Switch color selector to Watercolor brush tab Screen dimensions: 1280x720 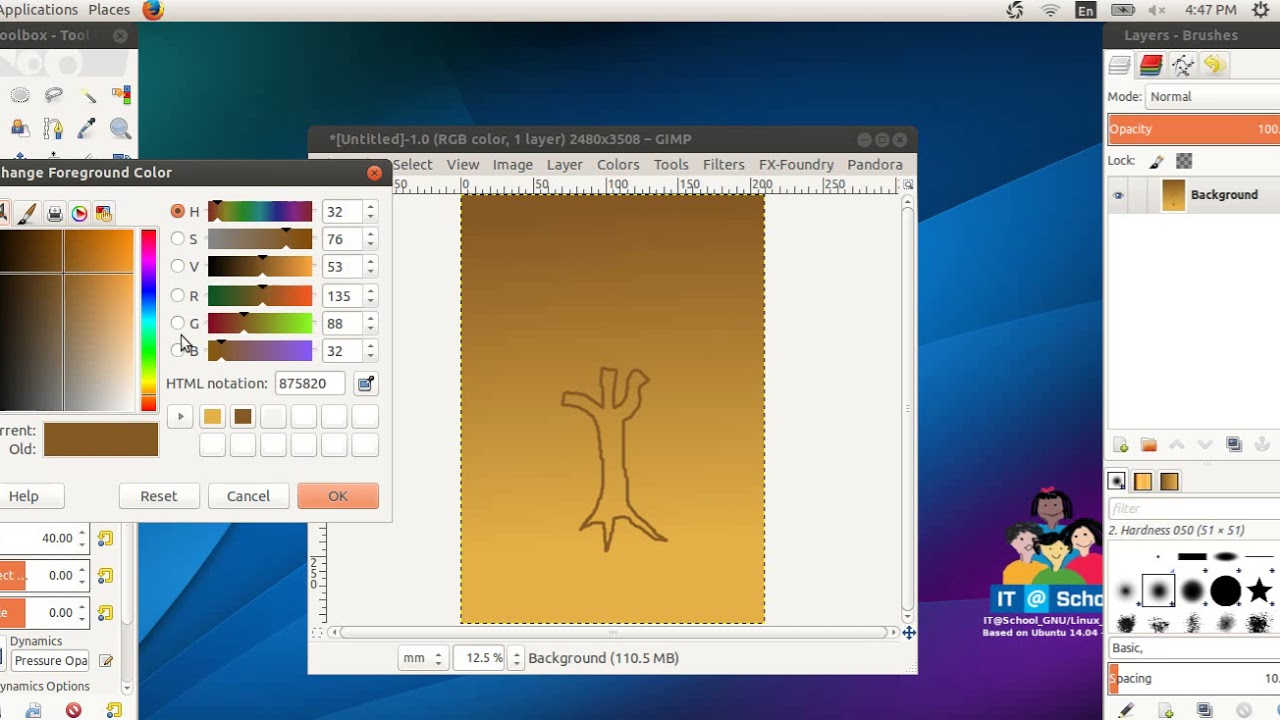(x=28, y=213)
